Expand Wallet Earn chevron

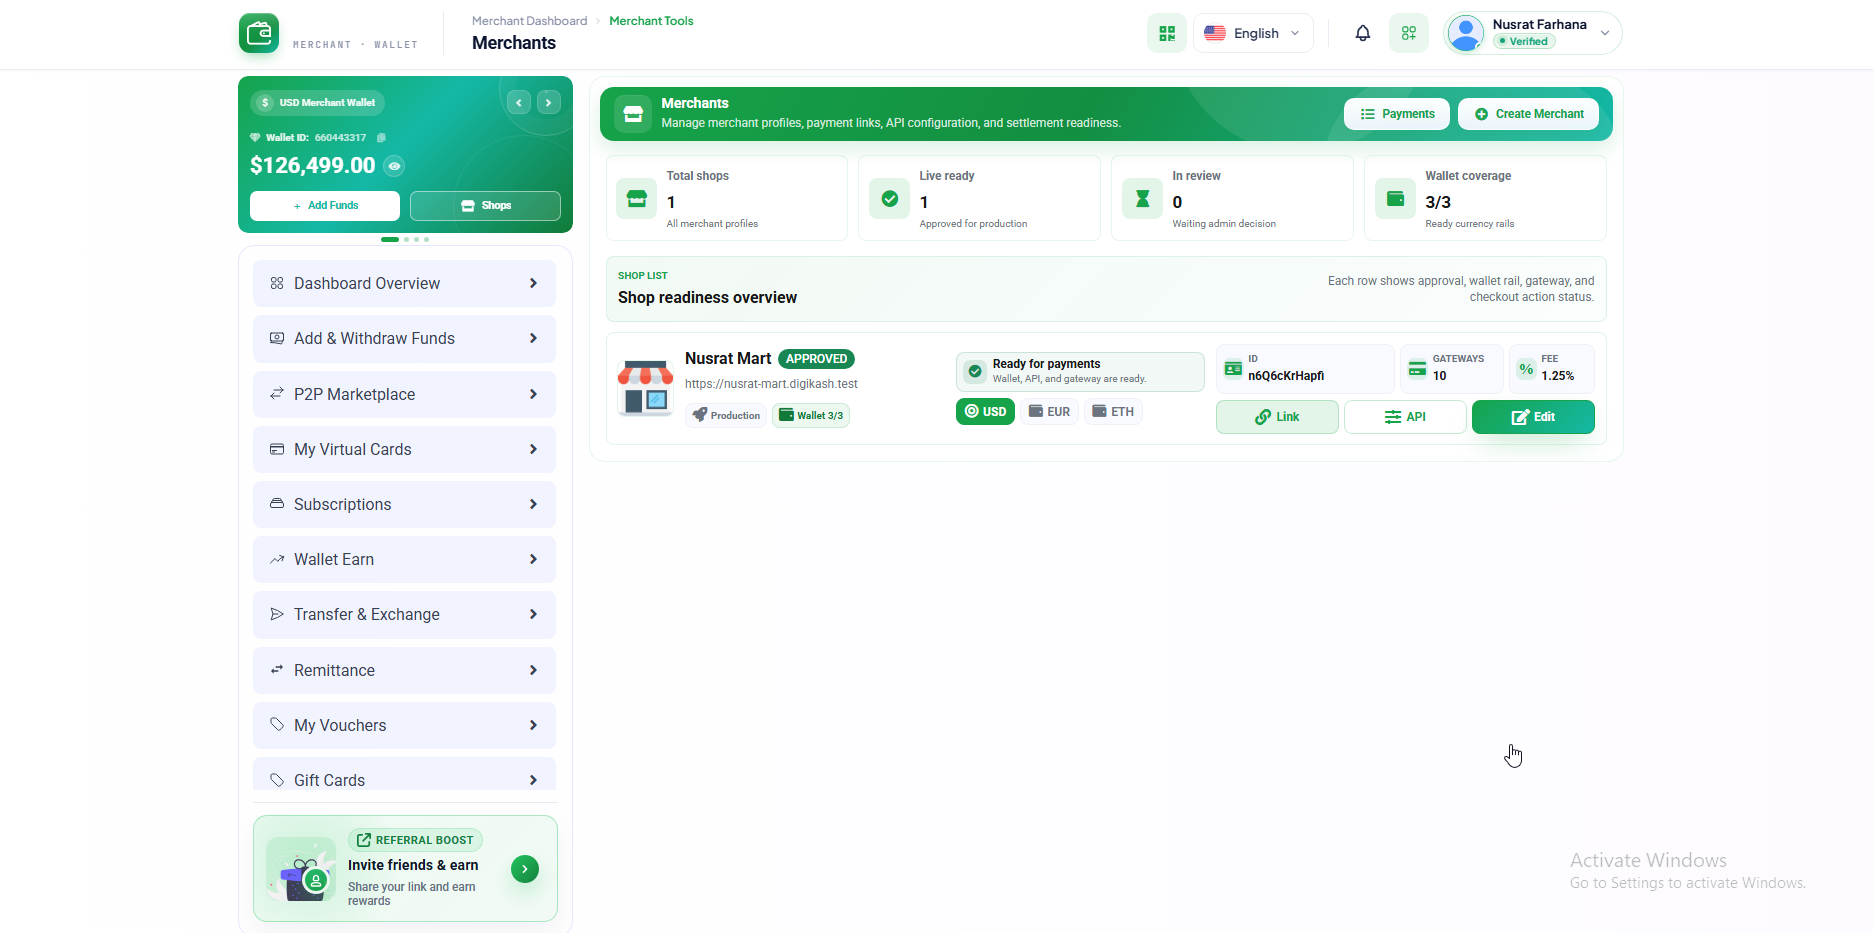click(x=533, y=559)
